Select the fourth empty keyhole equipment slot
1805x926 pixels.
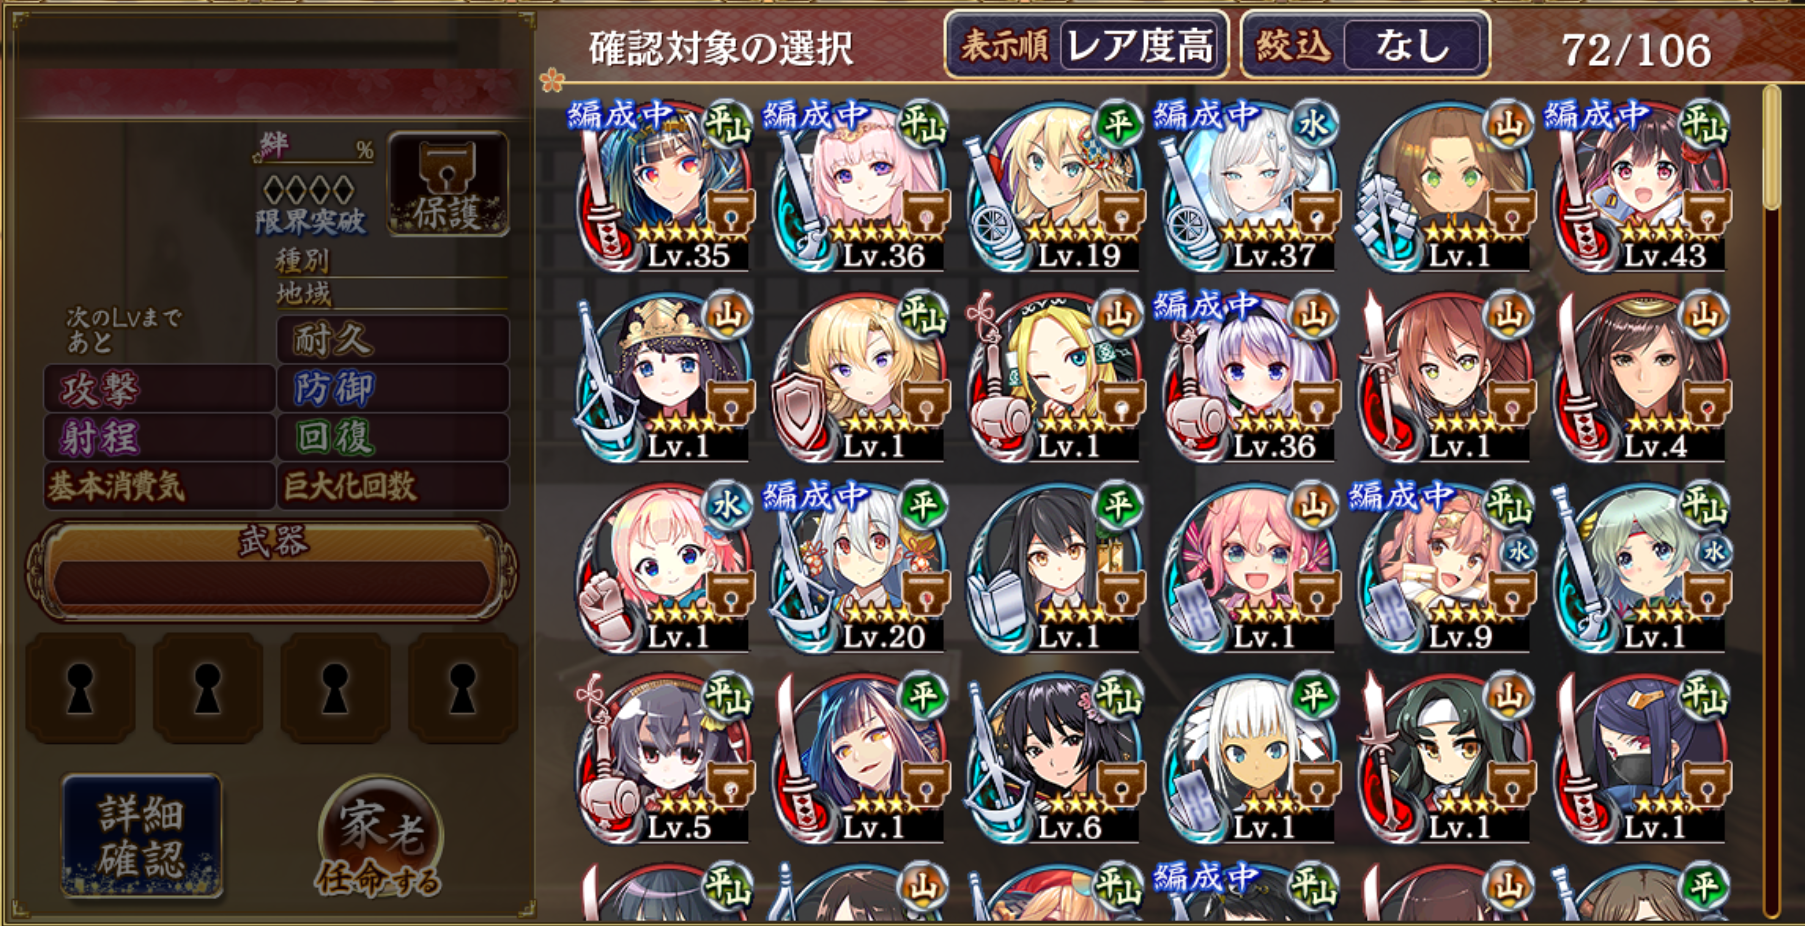tap(462, 688)
